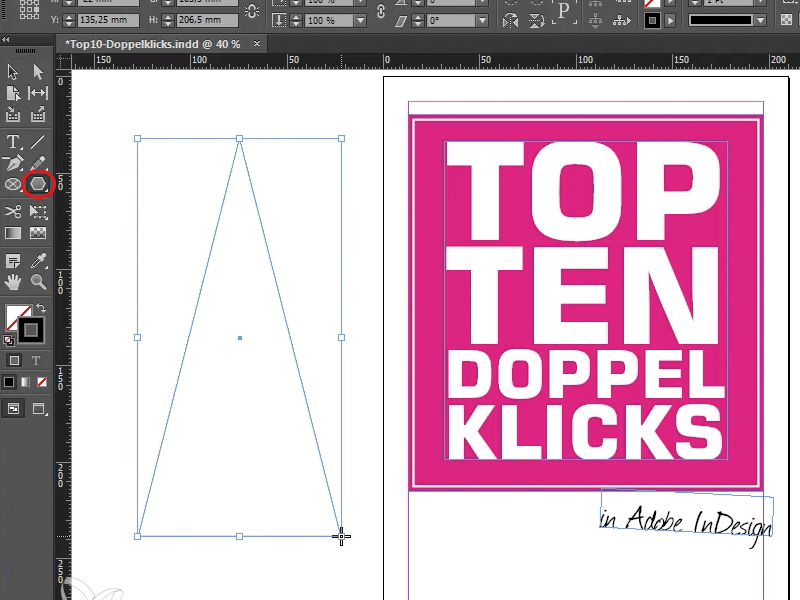
Task: Apply None button in toolbox
Action: [42, 382]
